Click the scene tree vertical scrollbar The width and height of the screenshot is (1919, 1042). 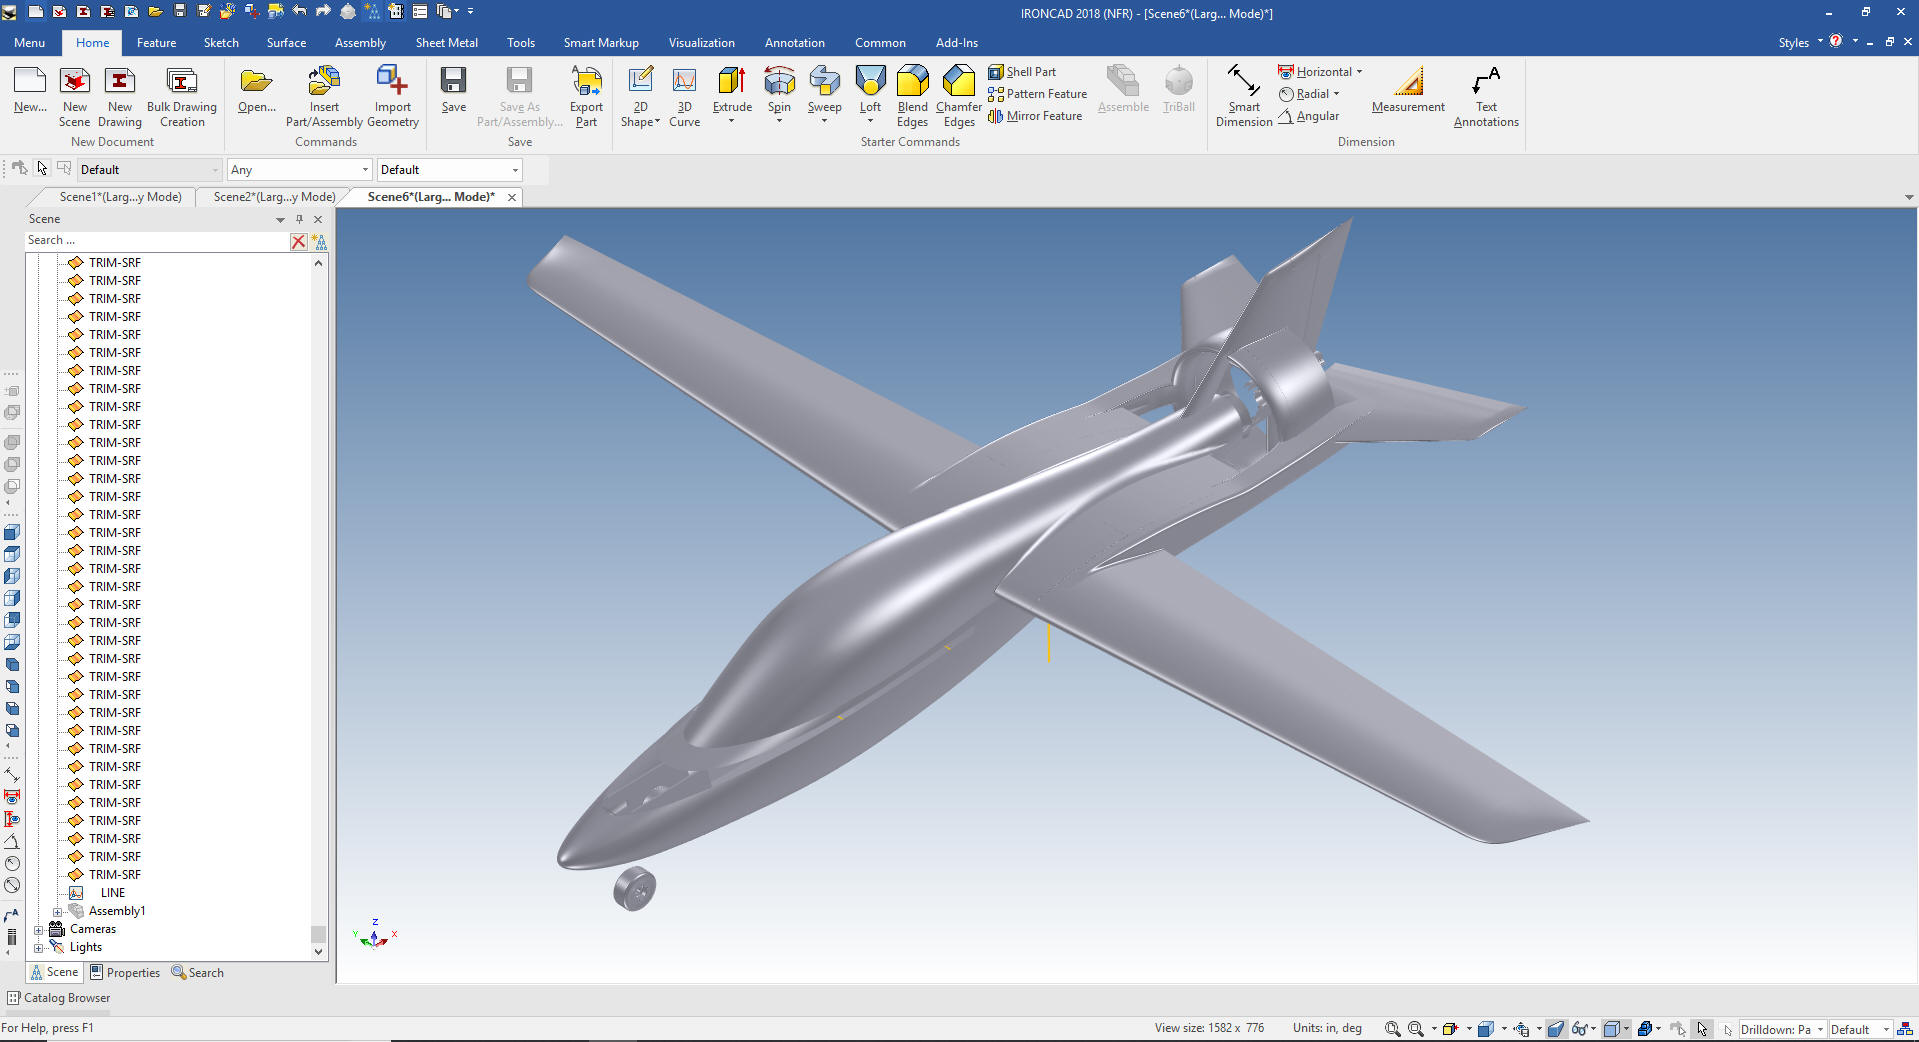point(318,600)
